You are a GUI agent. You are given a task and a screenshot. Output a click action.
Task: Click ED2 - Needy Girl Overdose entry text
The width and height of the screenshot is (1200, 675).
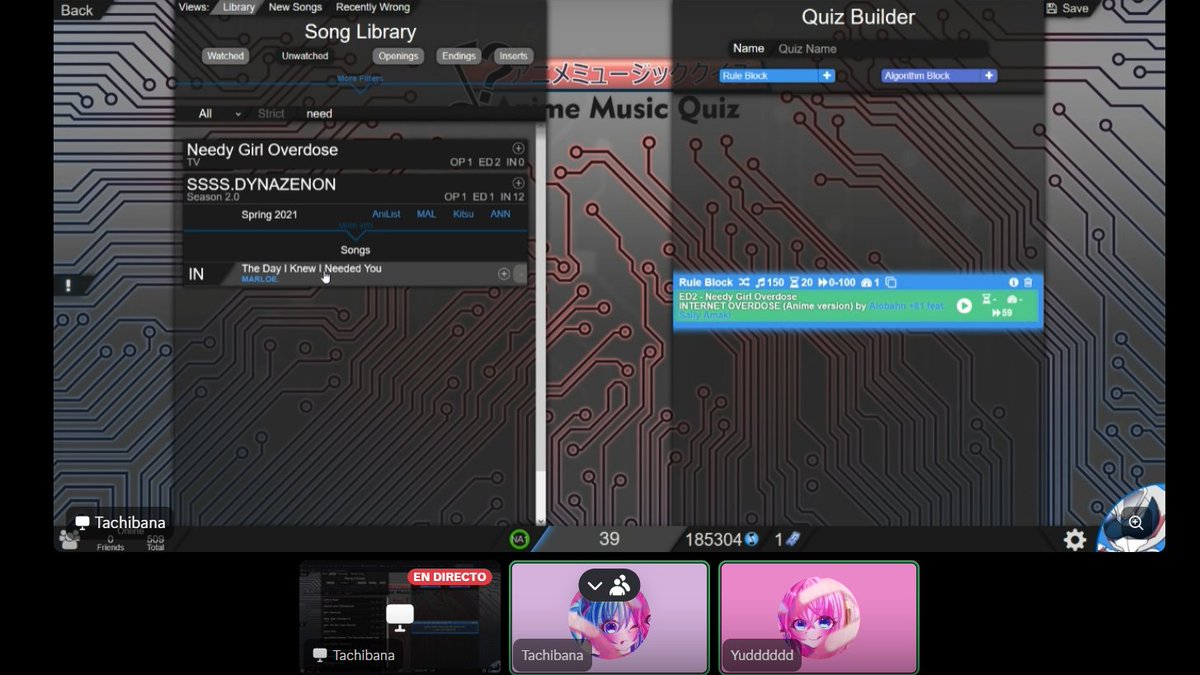[x=738, y=297]
